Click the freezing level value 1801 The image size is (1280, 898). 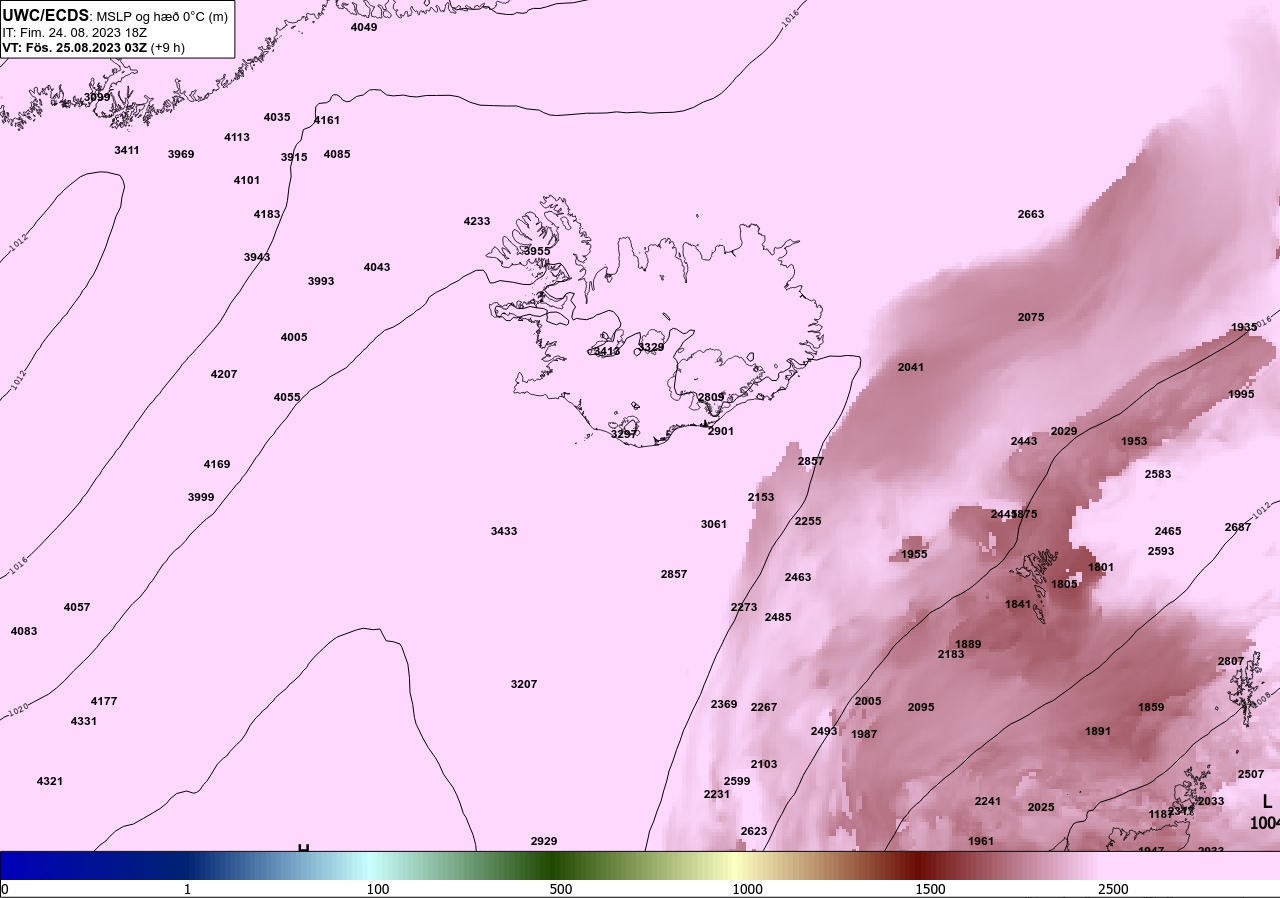(1101, 567)
